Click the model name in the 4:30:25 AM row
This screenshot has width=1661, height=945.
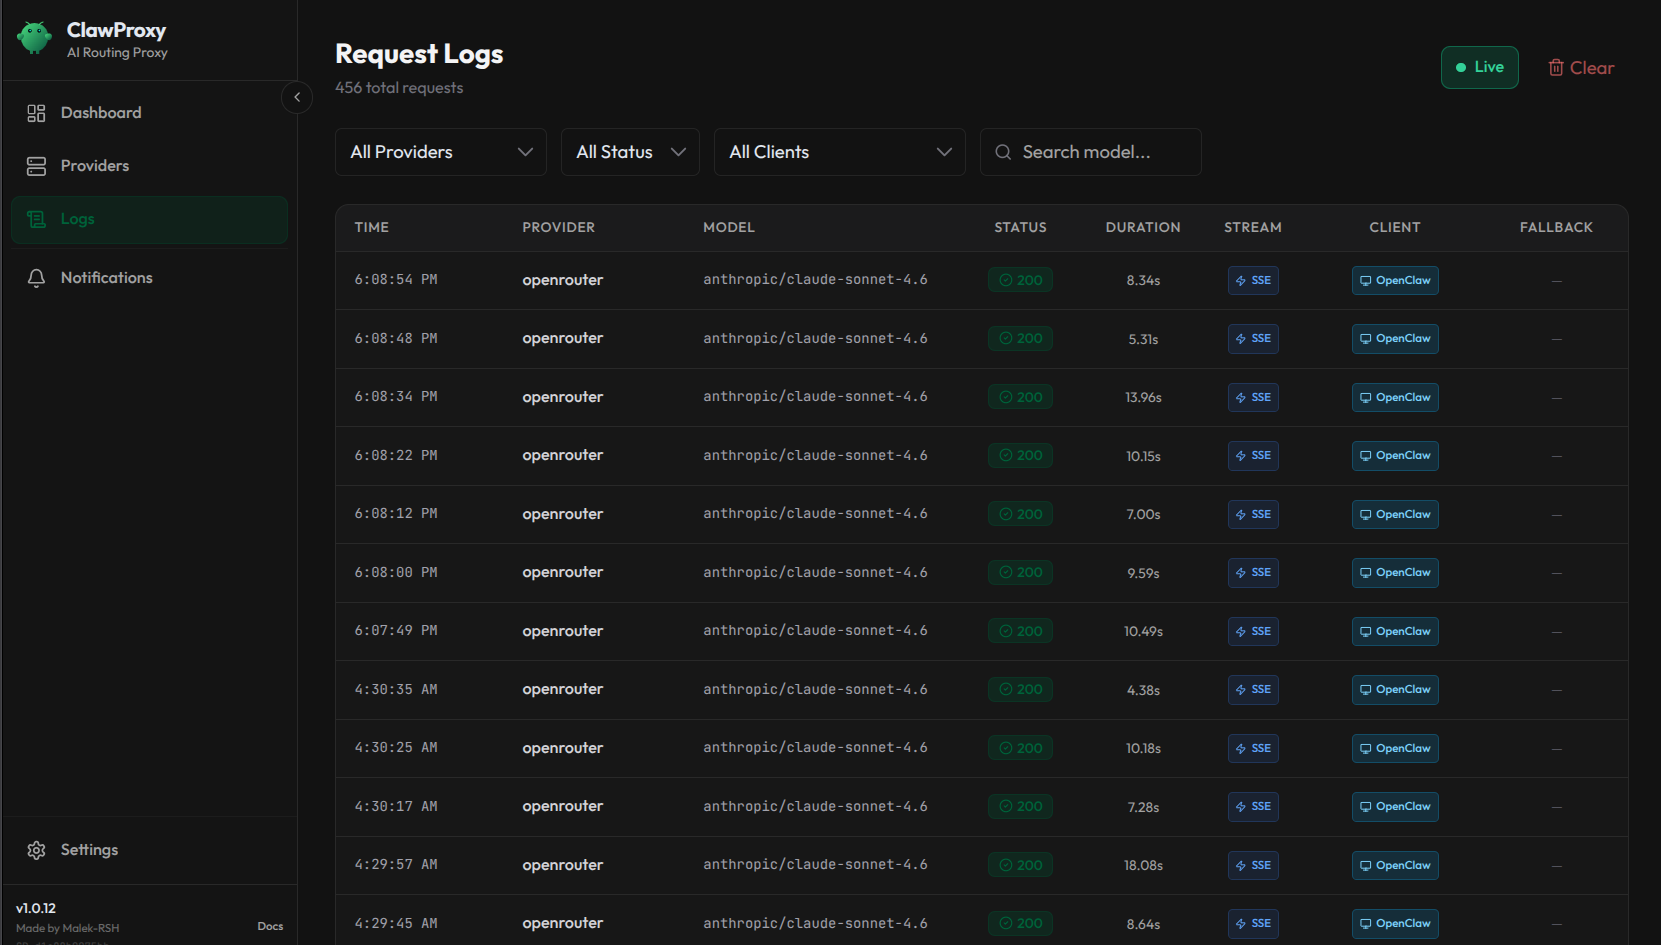tap(815, 748)
